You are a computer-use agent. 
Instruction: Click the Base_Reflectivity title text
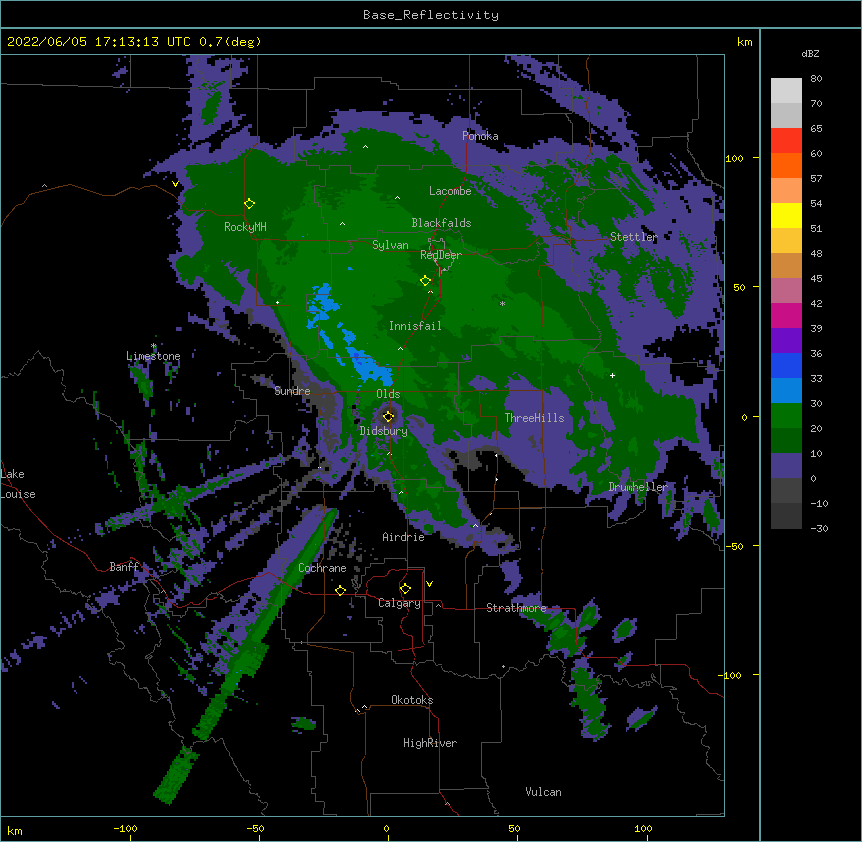tap(431, 15)
